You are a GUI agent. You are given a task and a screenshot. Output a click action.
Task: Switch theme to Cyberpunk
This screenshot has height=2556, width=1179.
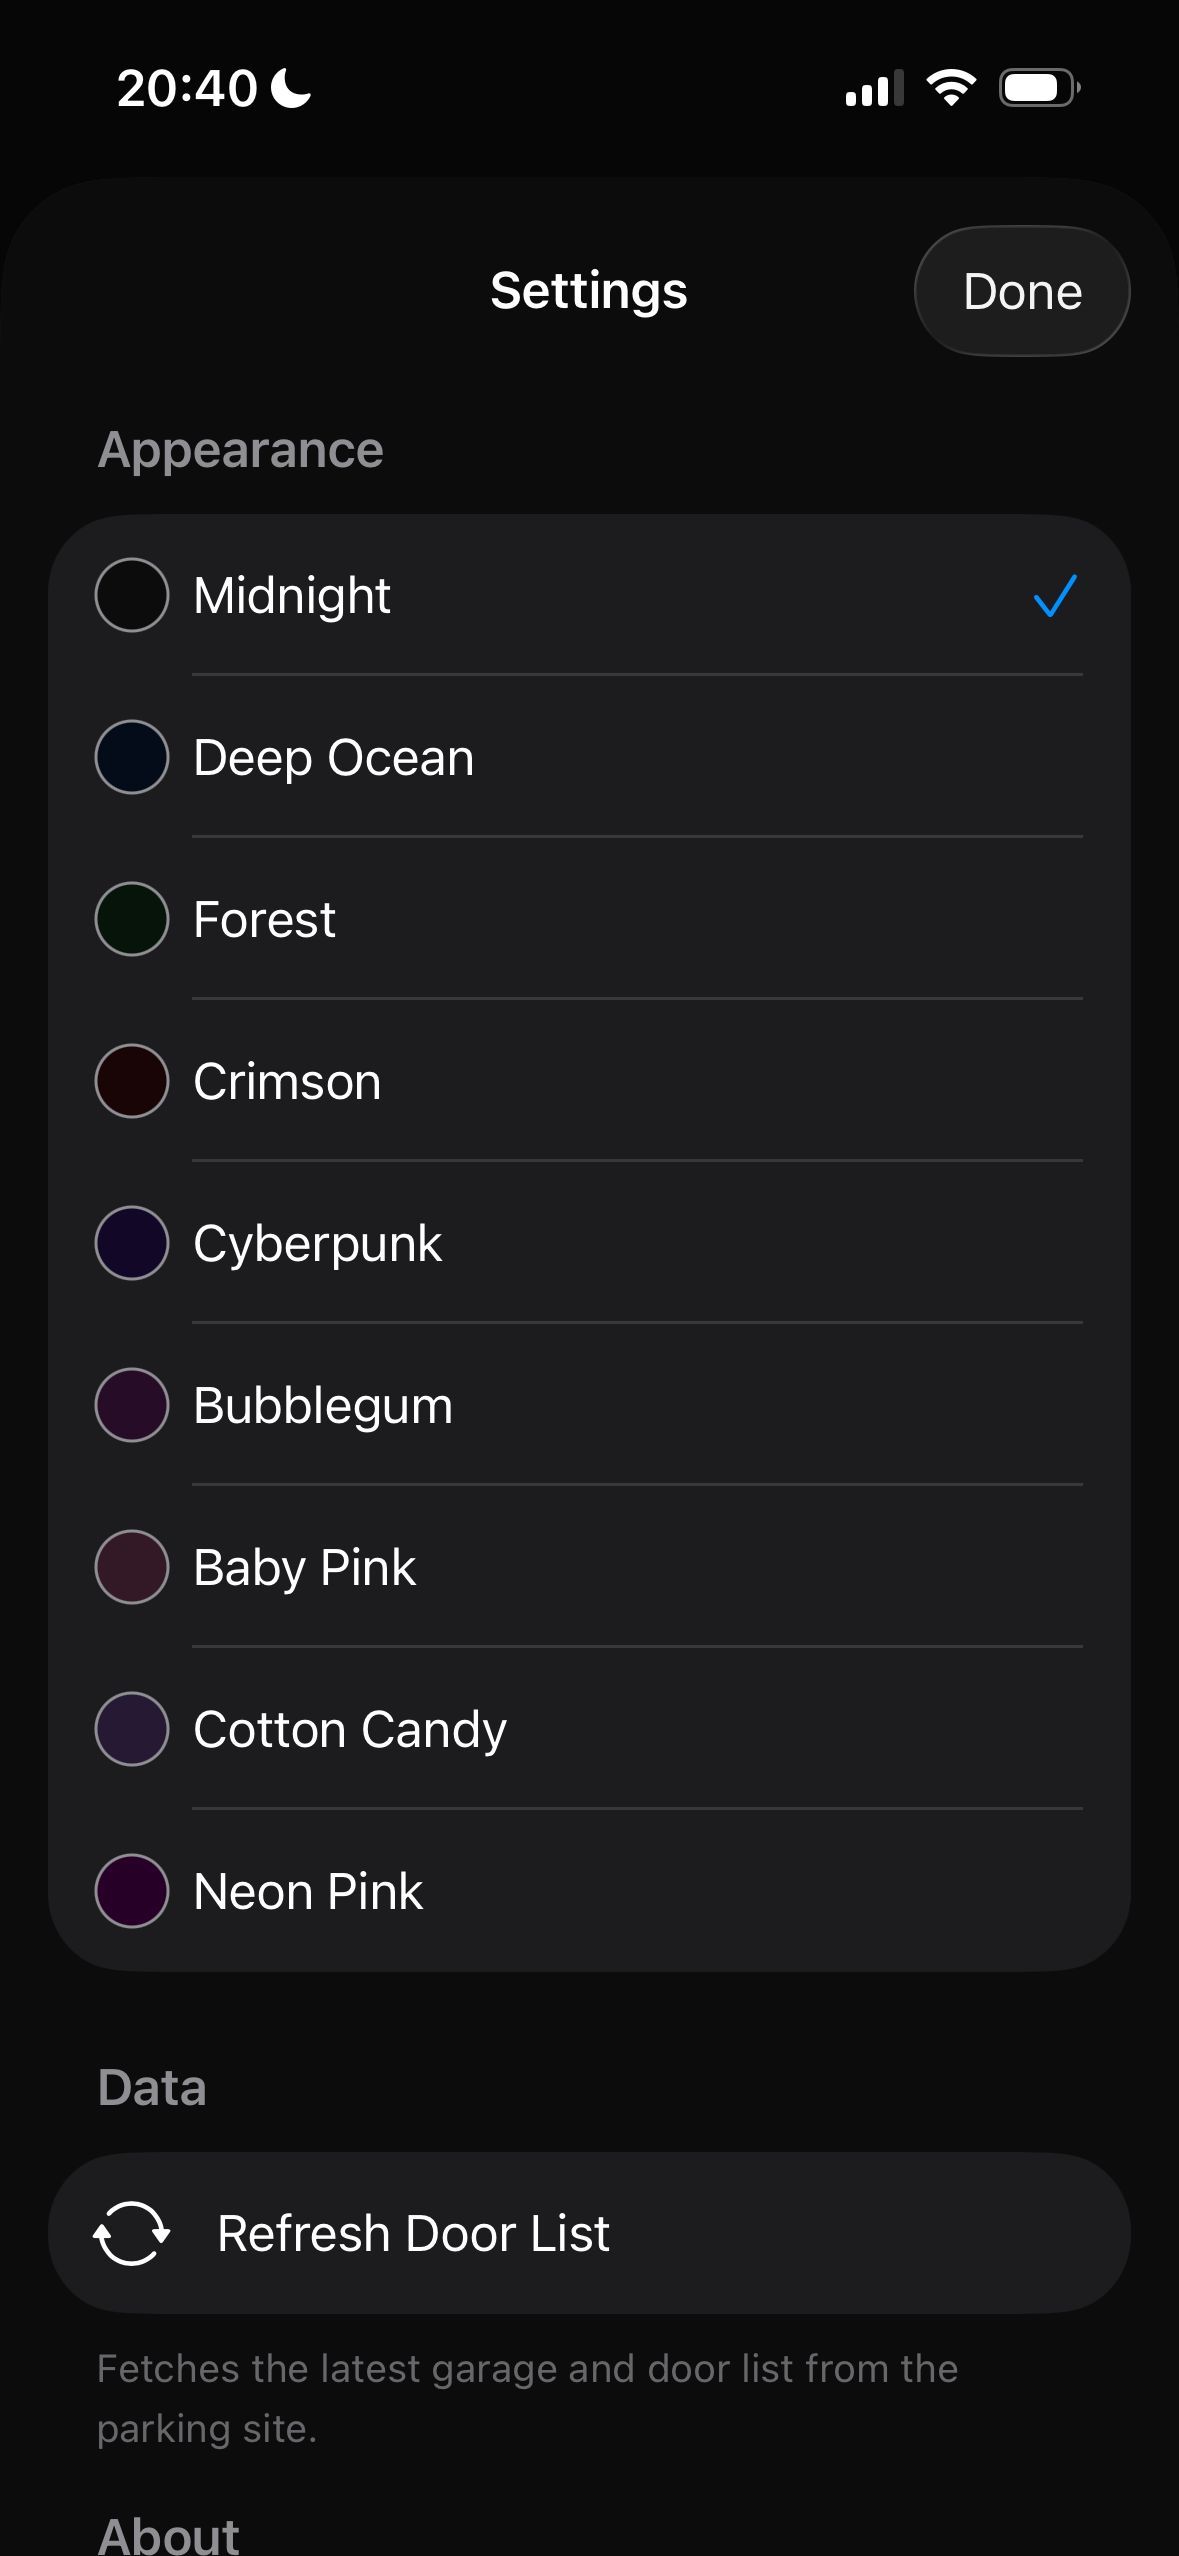589,1243
